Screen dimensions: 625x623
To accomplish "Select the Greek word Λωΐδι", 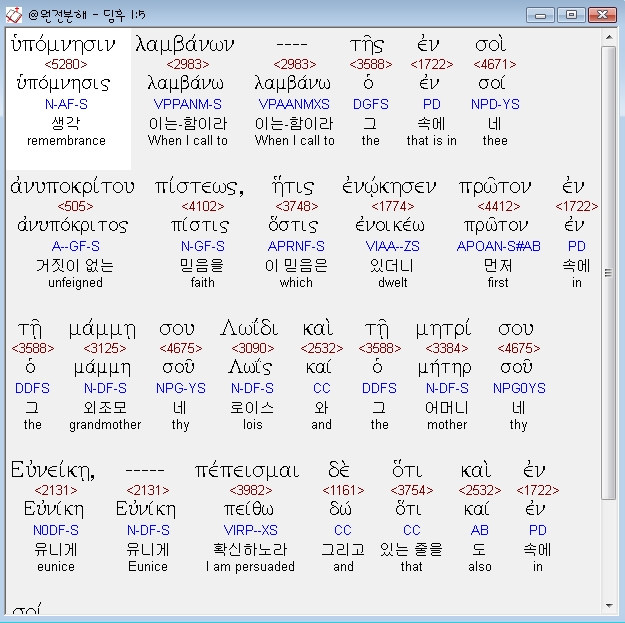I will coord(250,329).
